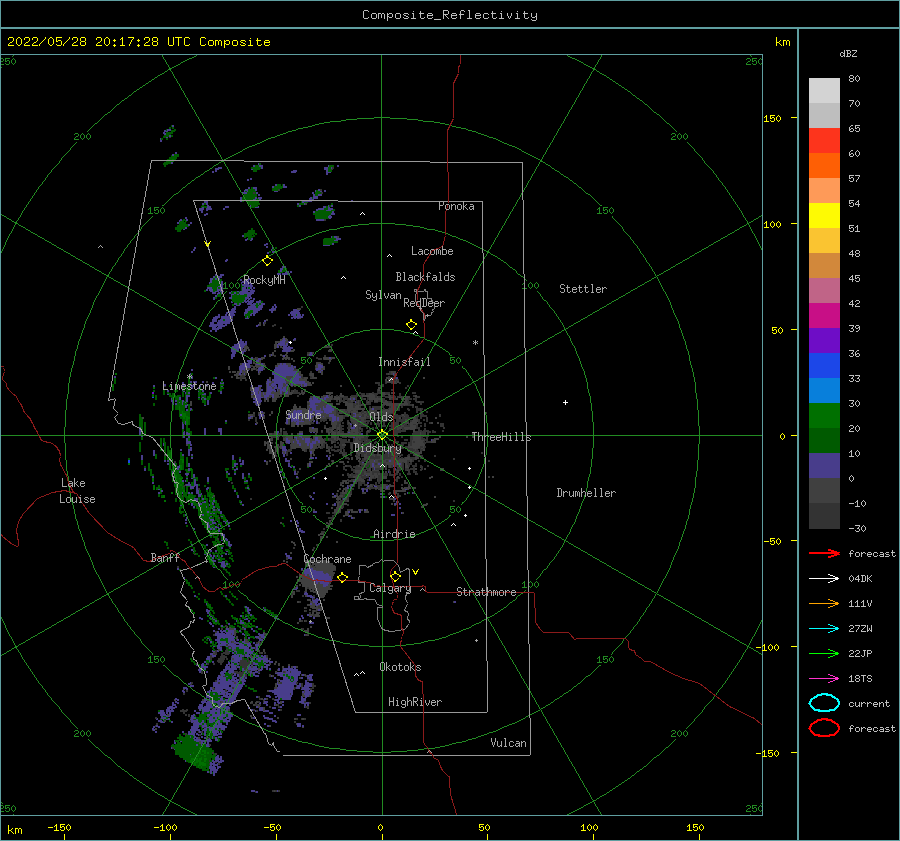
Task: Click the km unit label at top right
Action: pos(782,42)
